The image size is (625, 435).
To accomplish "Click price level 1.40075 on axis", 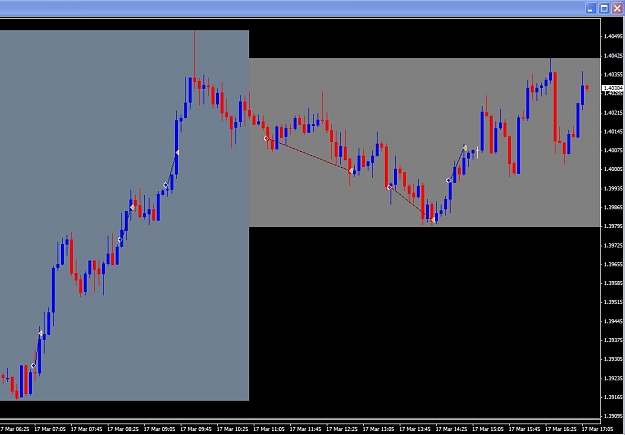I will point(613,150).
